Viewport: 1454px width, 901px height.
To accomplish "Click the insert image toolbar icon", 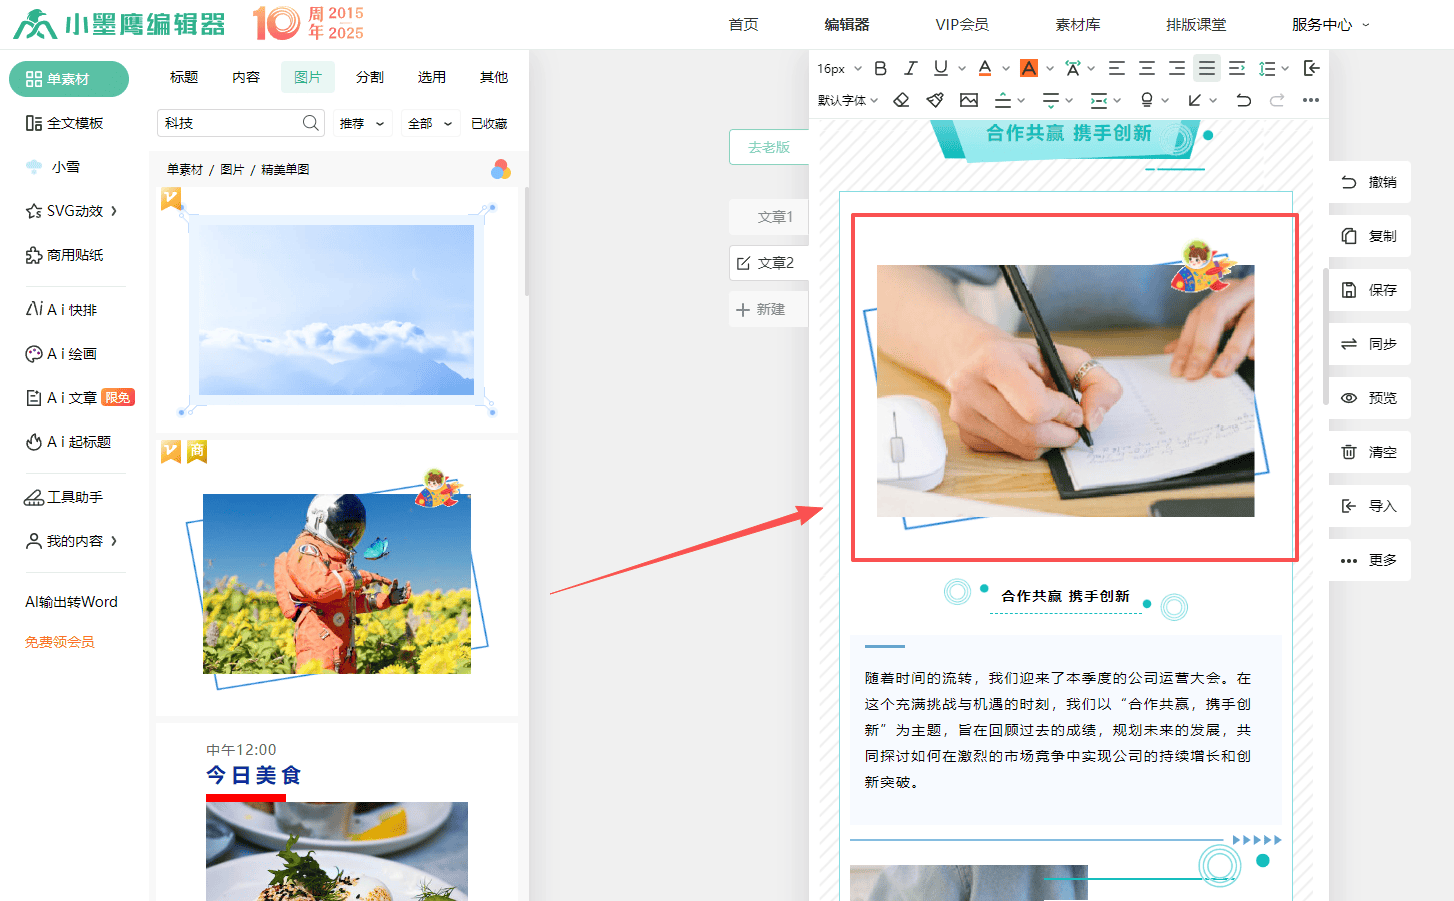I will [x=968, y=100].
